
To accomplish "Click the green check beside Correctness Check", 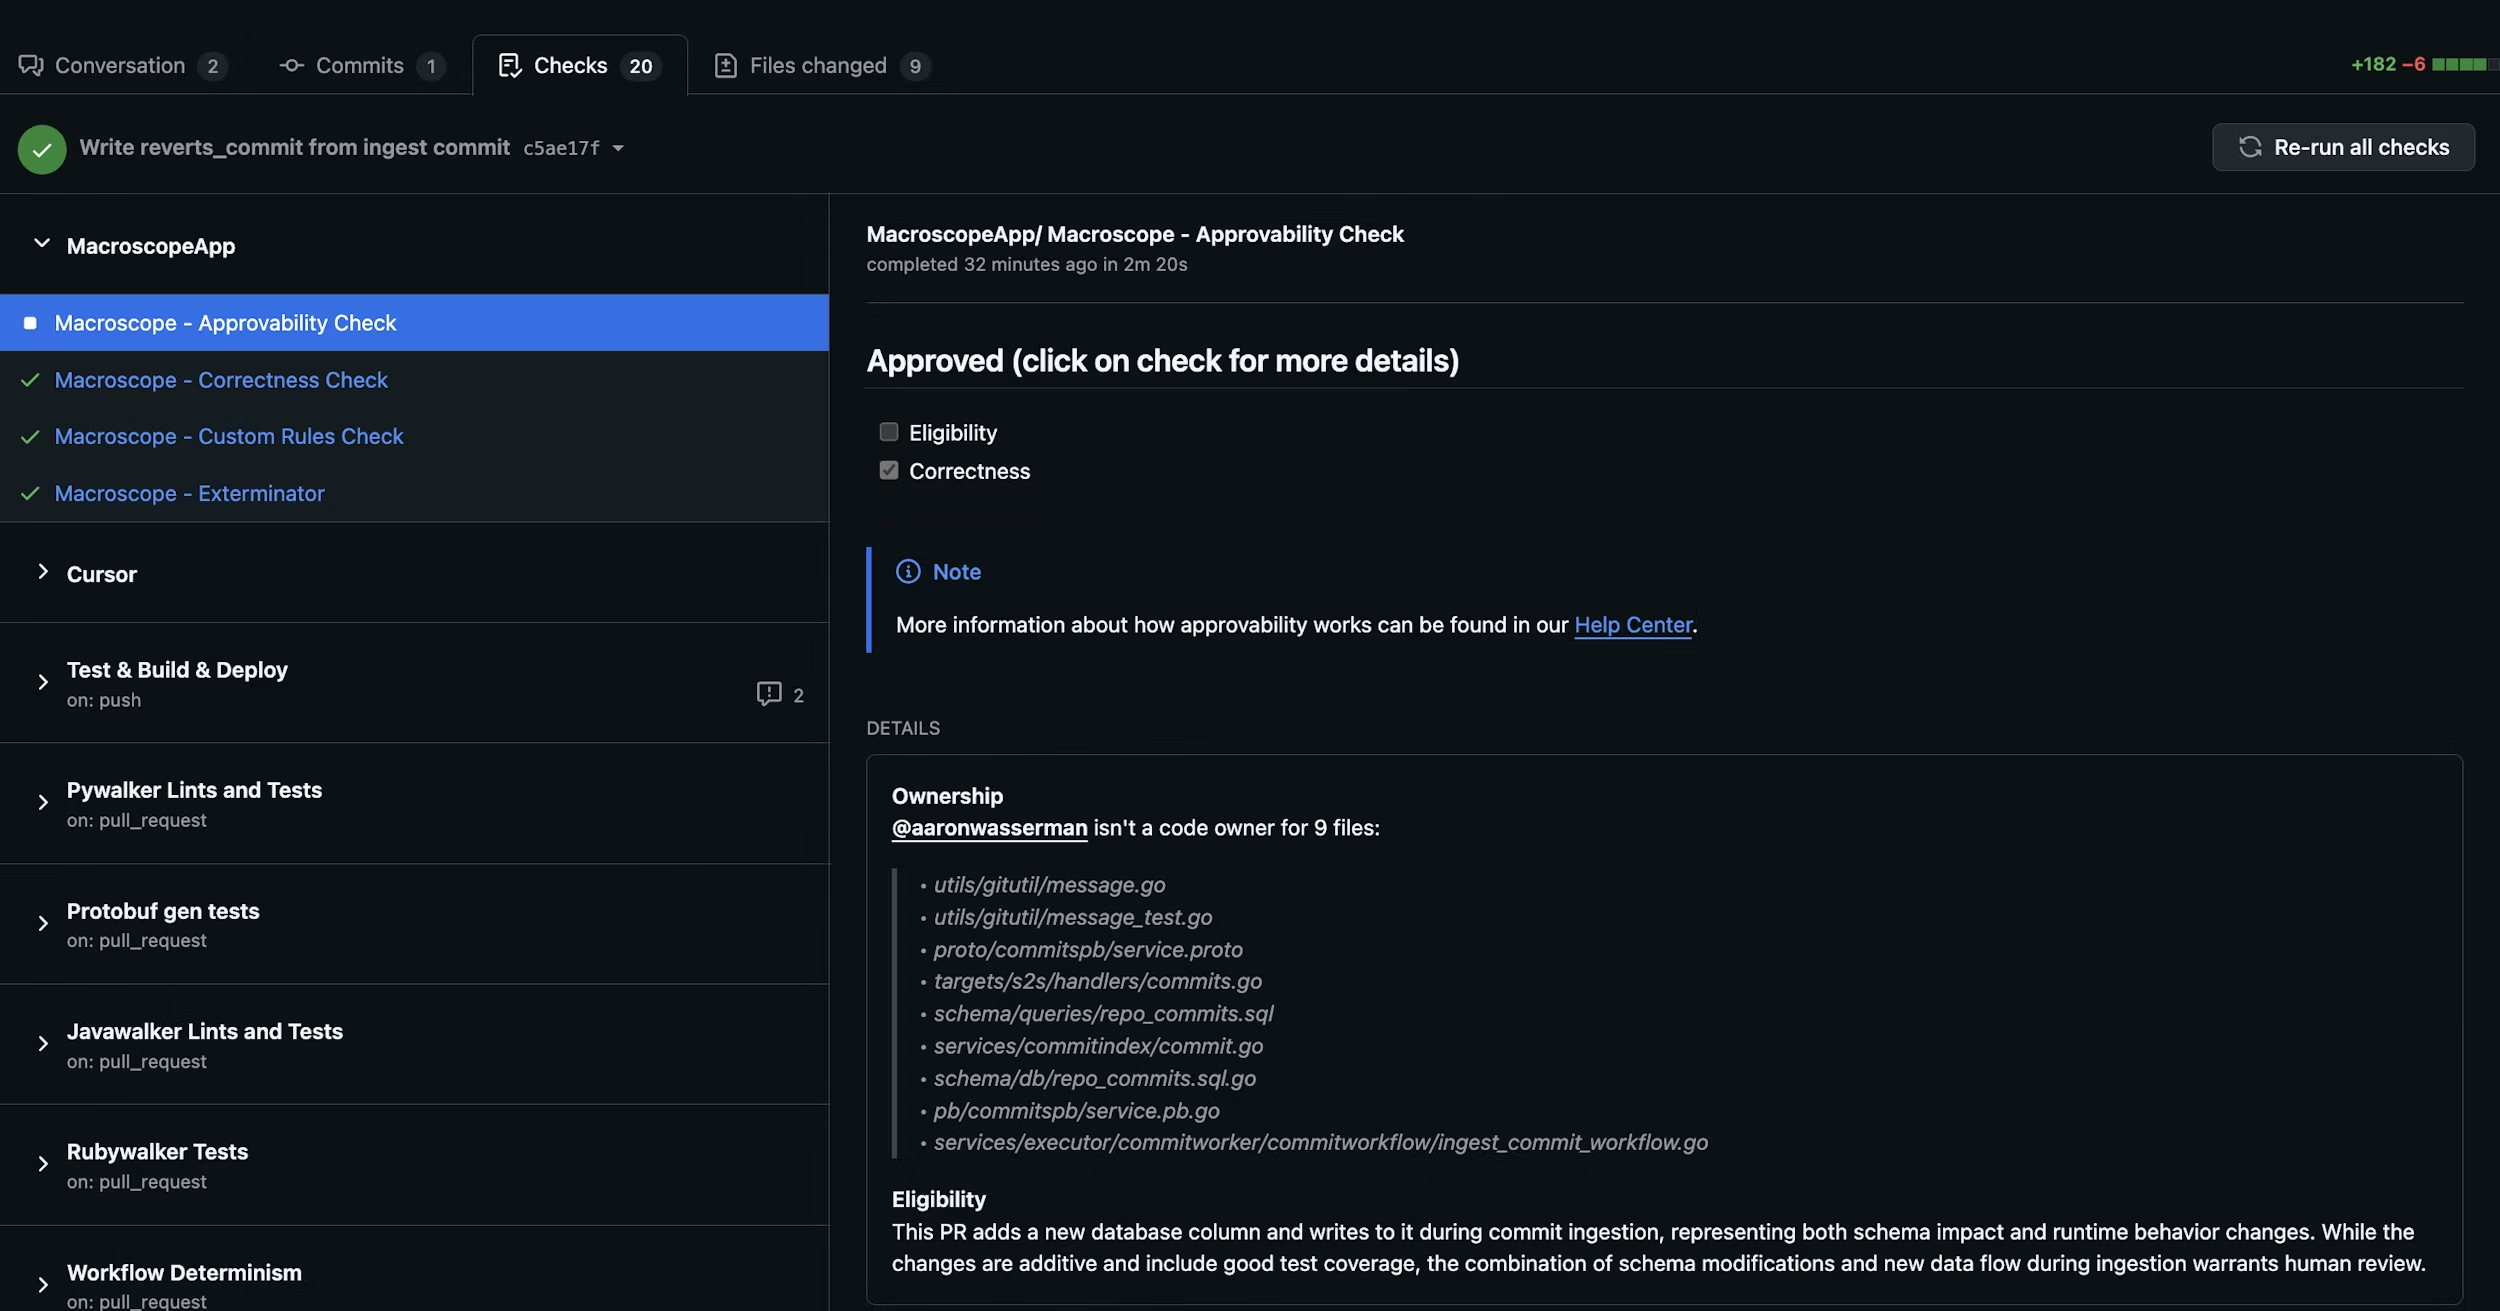I will click(x=31, y=380).
